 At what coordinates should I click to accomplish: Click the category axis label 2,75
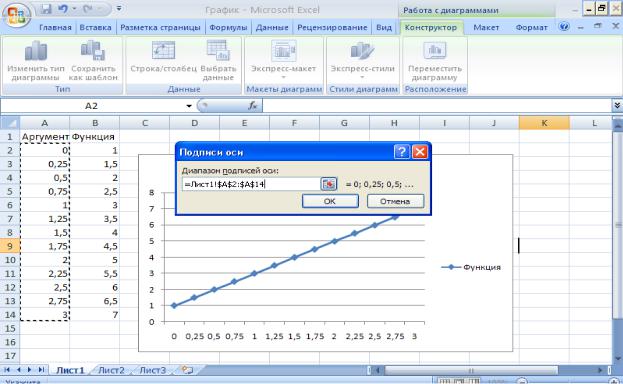tap(395, 336)
